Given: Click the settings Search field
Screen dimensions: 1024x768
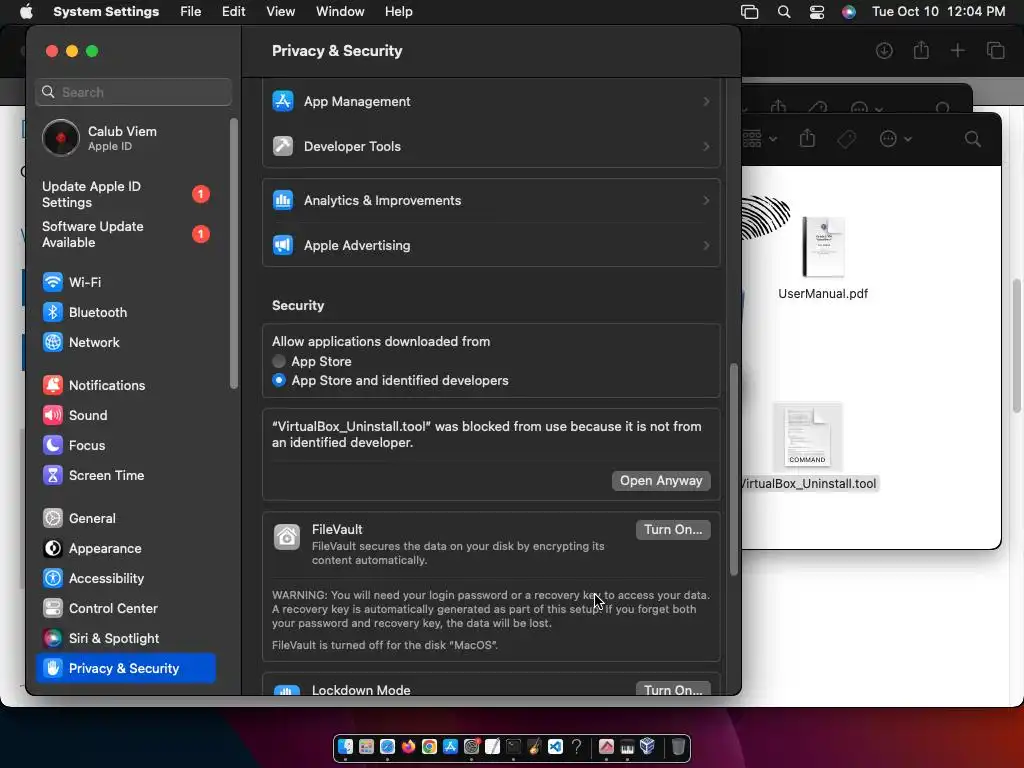Looking at the screenshot, I should click(134, 92).
